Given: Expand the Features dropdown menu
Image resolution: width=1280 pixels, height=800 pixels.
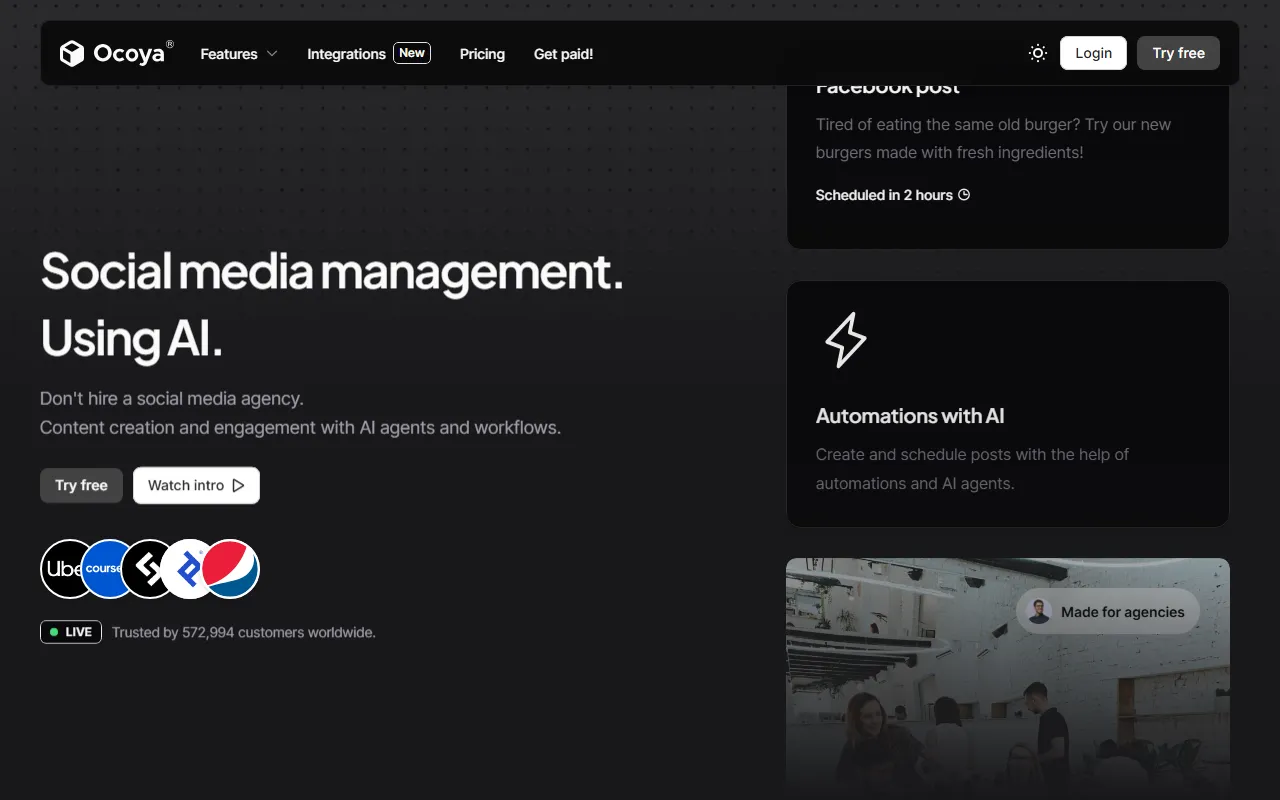Looking at the screenshot, I should (x=238, y=54).
